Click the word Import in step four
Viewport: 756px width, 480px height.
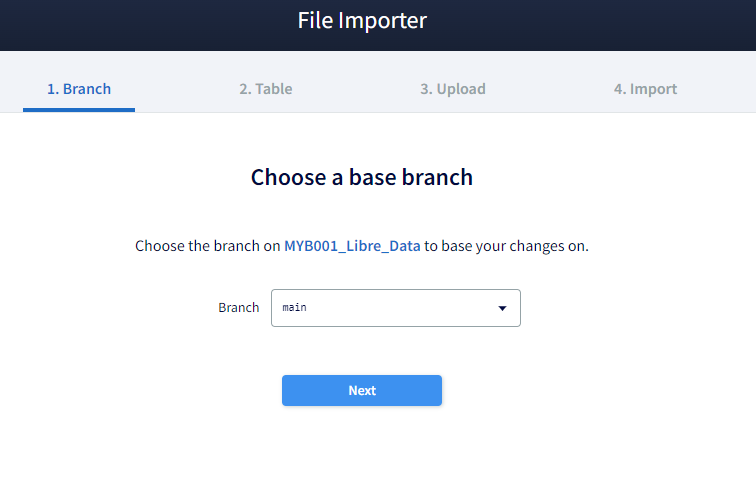point(653,89)
